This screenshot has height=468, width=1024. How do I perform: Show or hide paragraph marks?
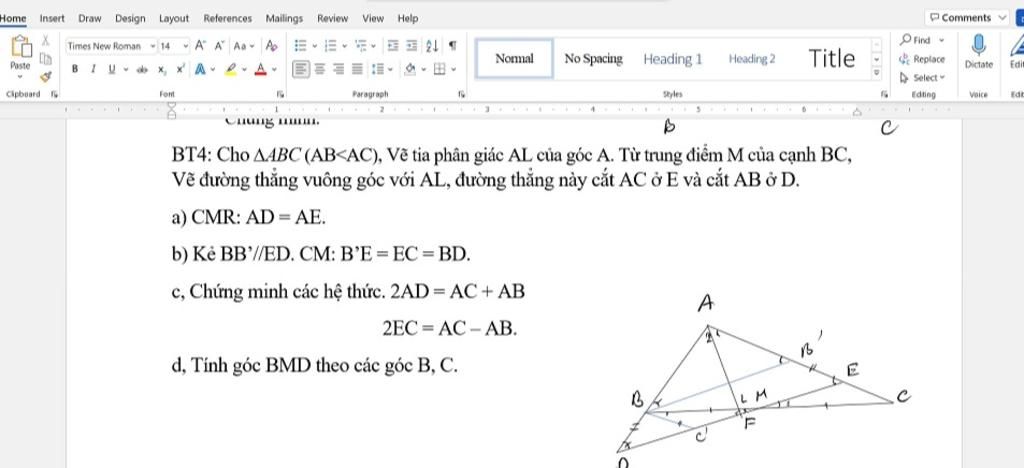click(x=453, y=46)
